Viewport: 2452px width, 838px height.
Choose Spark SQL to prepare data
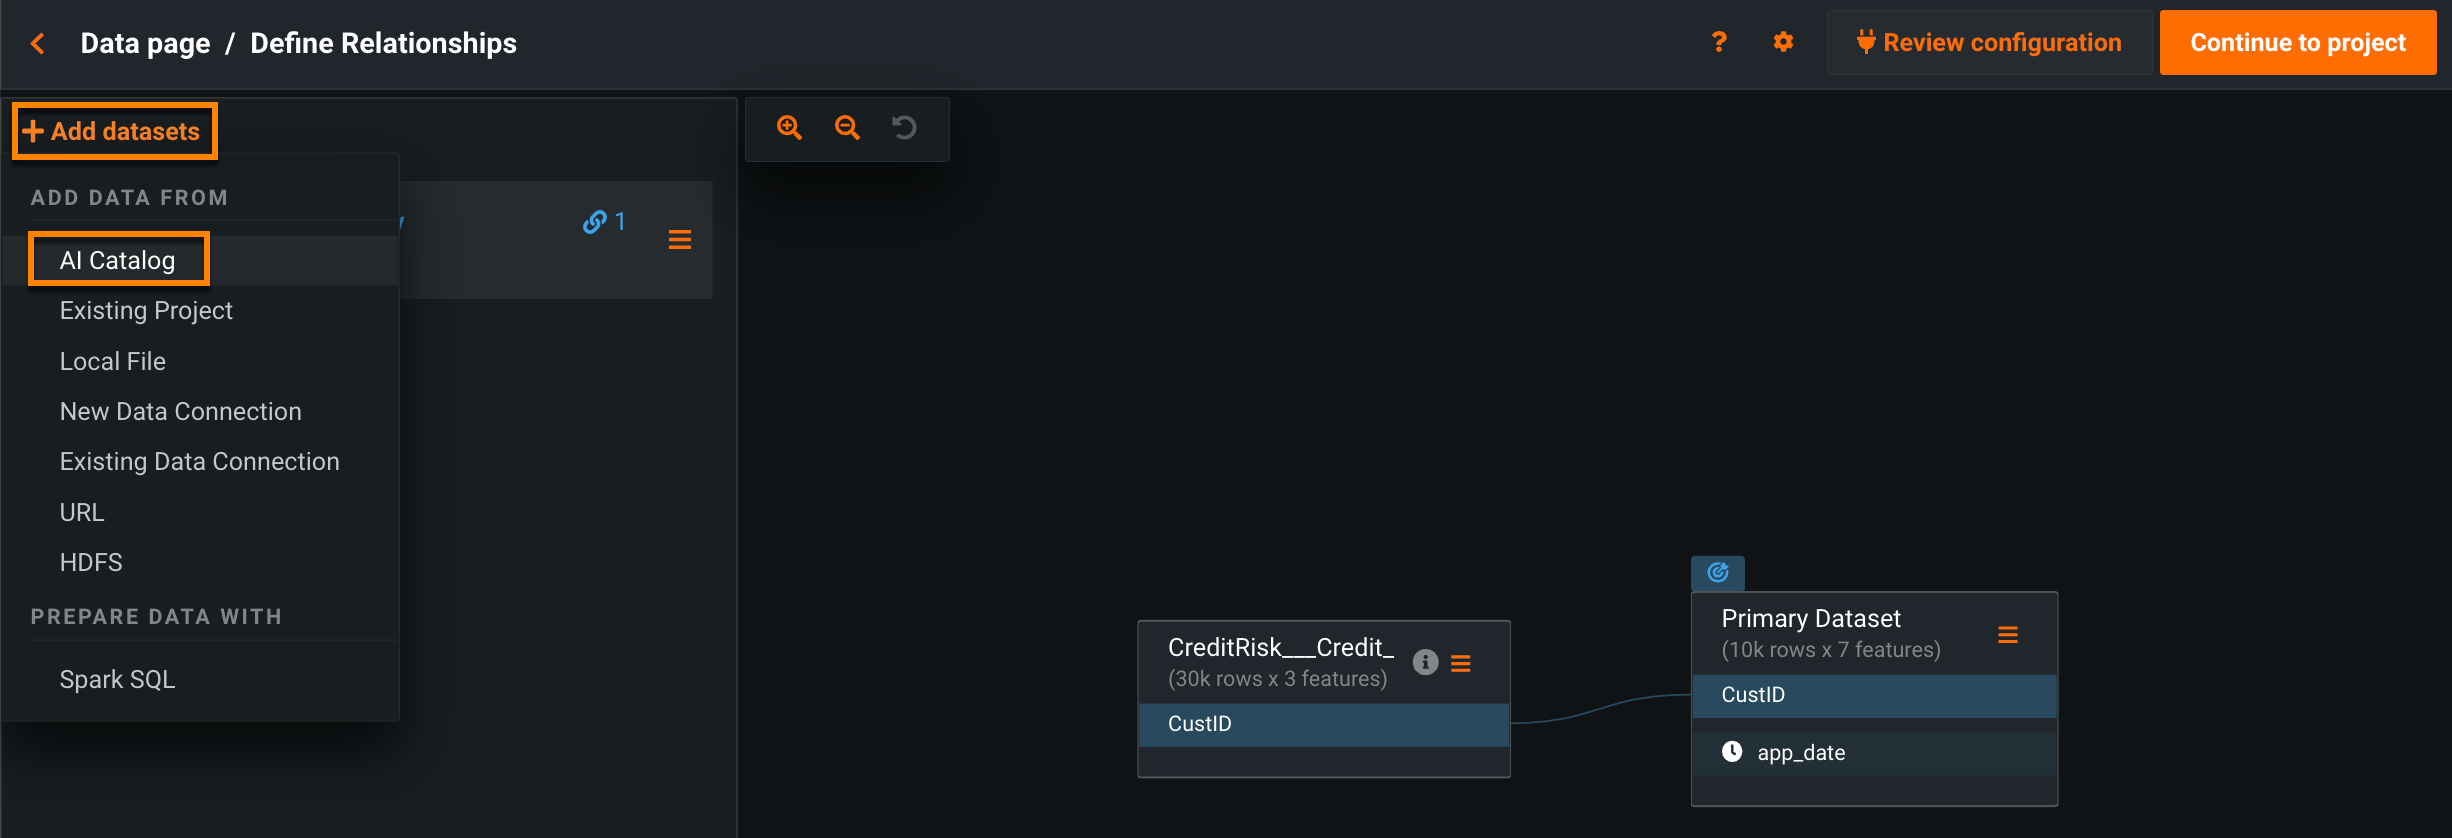(x=117, y=679)
